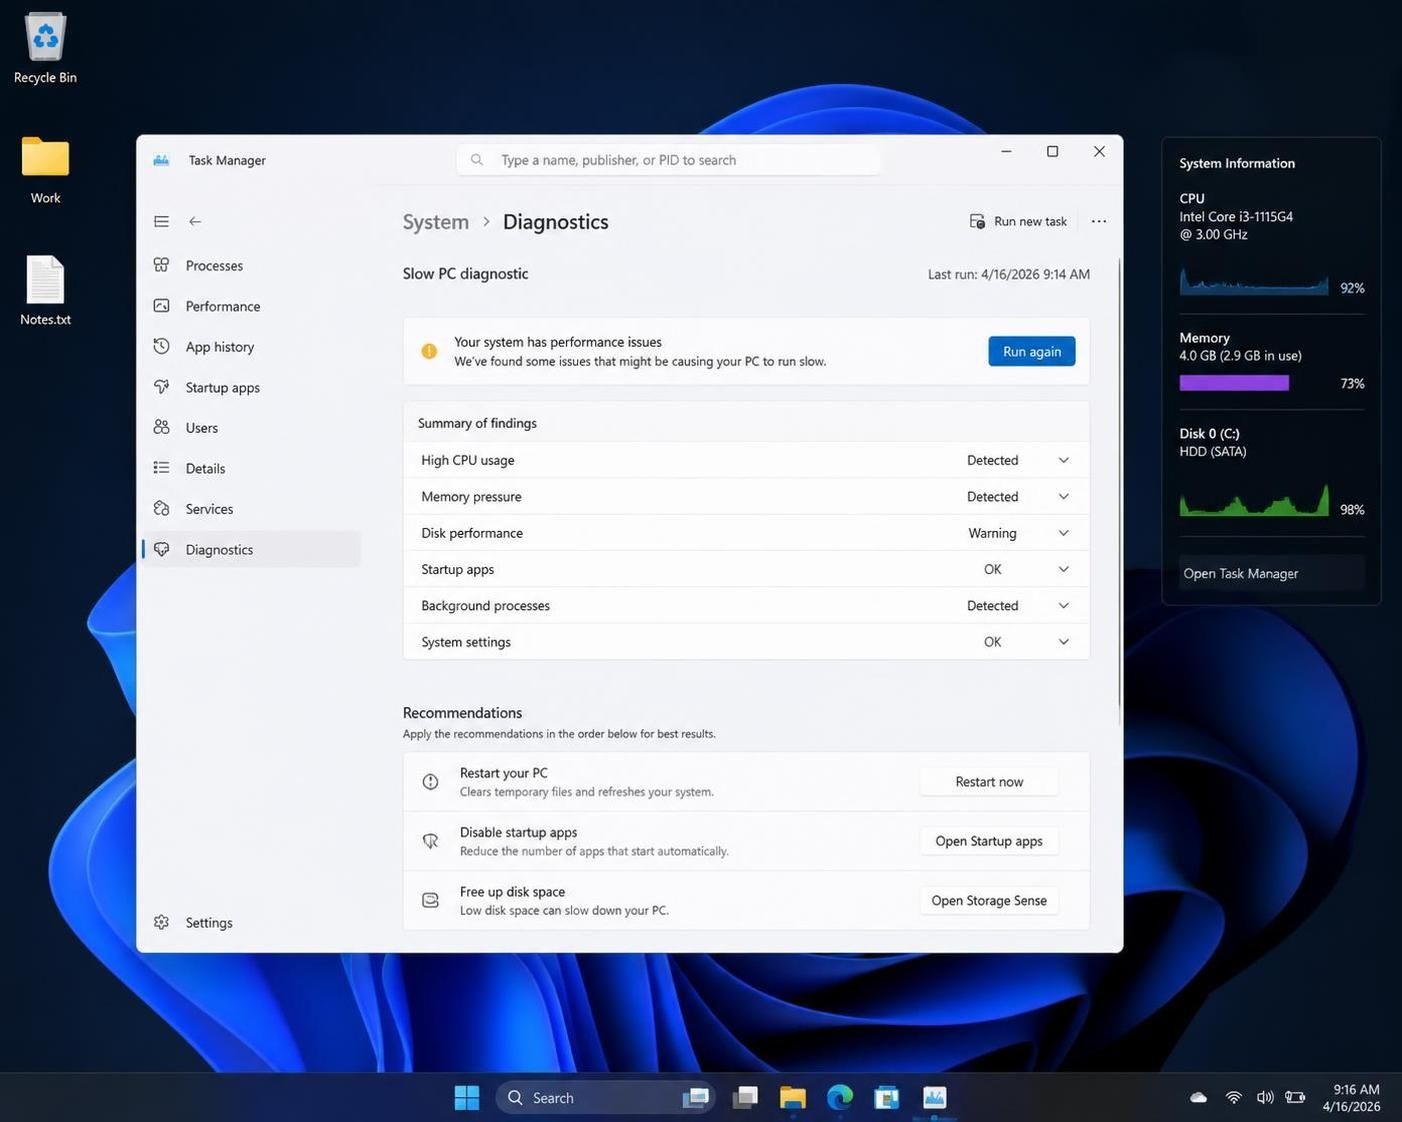Click the battery tray icon
The image size is (1402, 1122).
point(1295,1097)
